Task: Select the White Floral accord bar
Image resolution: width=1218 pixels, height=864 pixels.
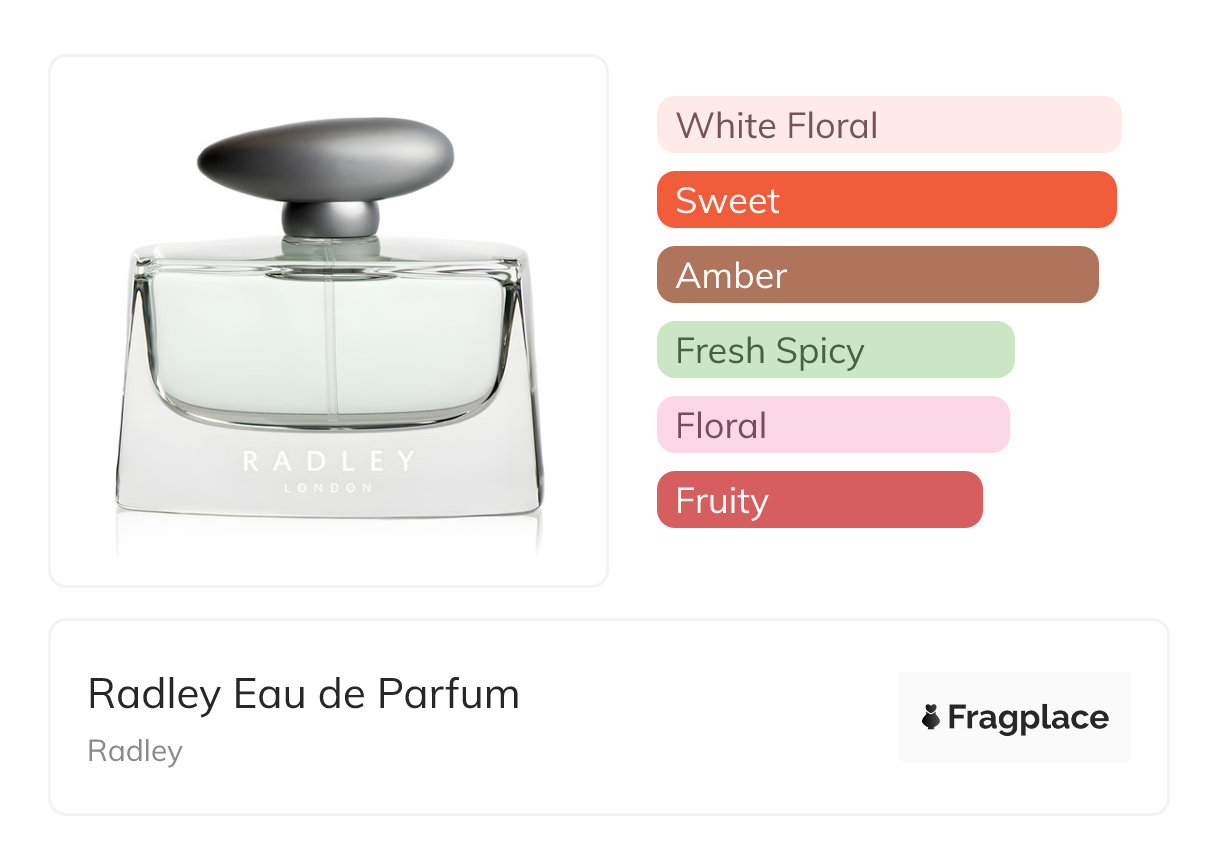Action: (888, 125)
